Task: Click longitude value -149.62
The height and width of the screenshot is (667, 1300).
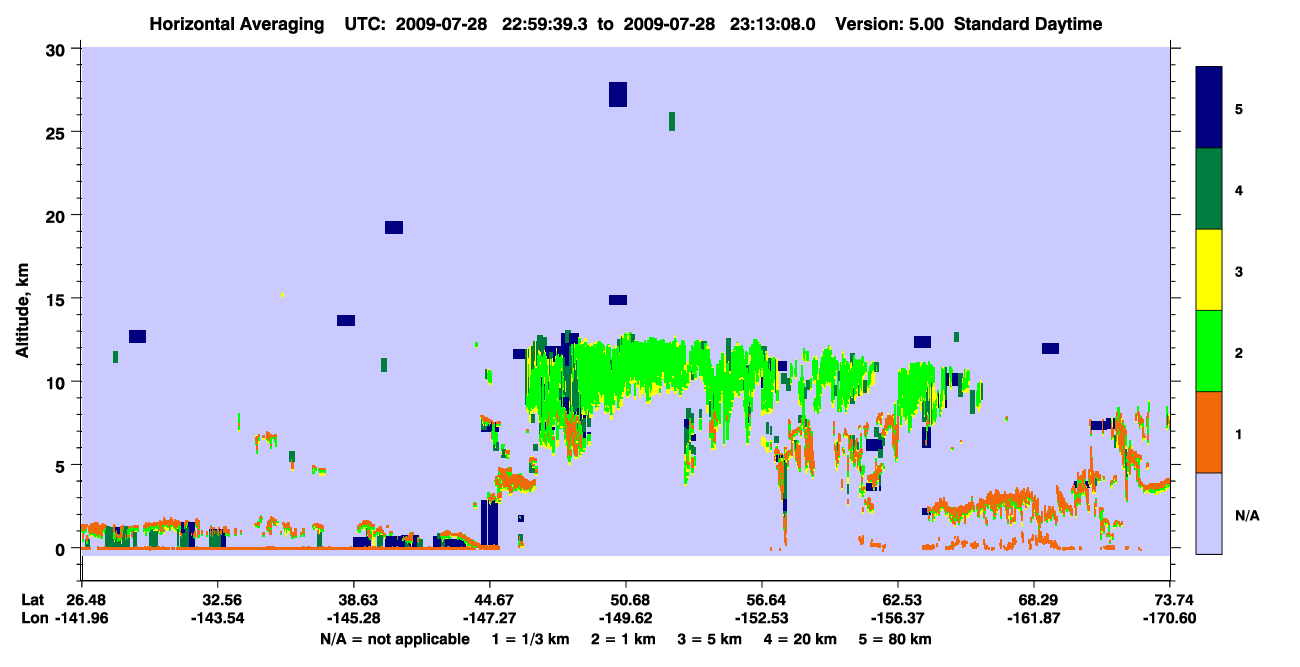Action: [625, 618]
